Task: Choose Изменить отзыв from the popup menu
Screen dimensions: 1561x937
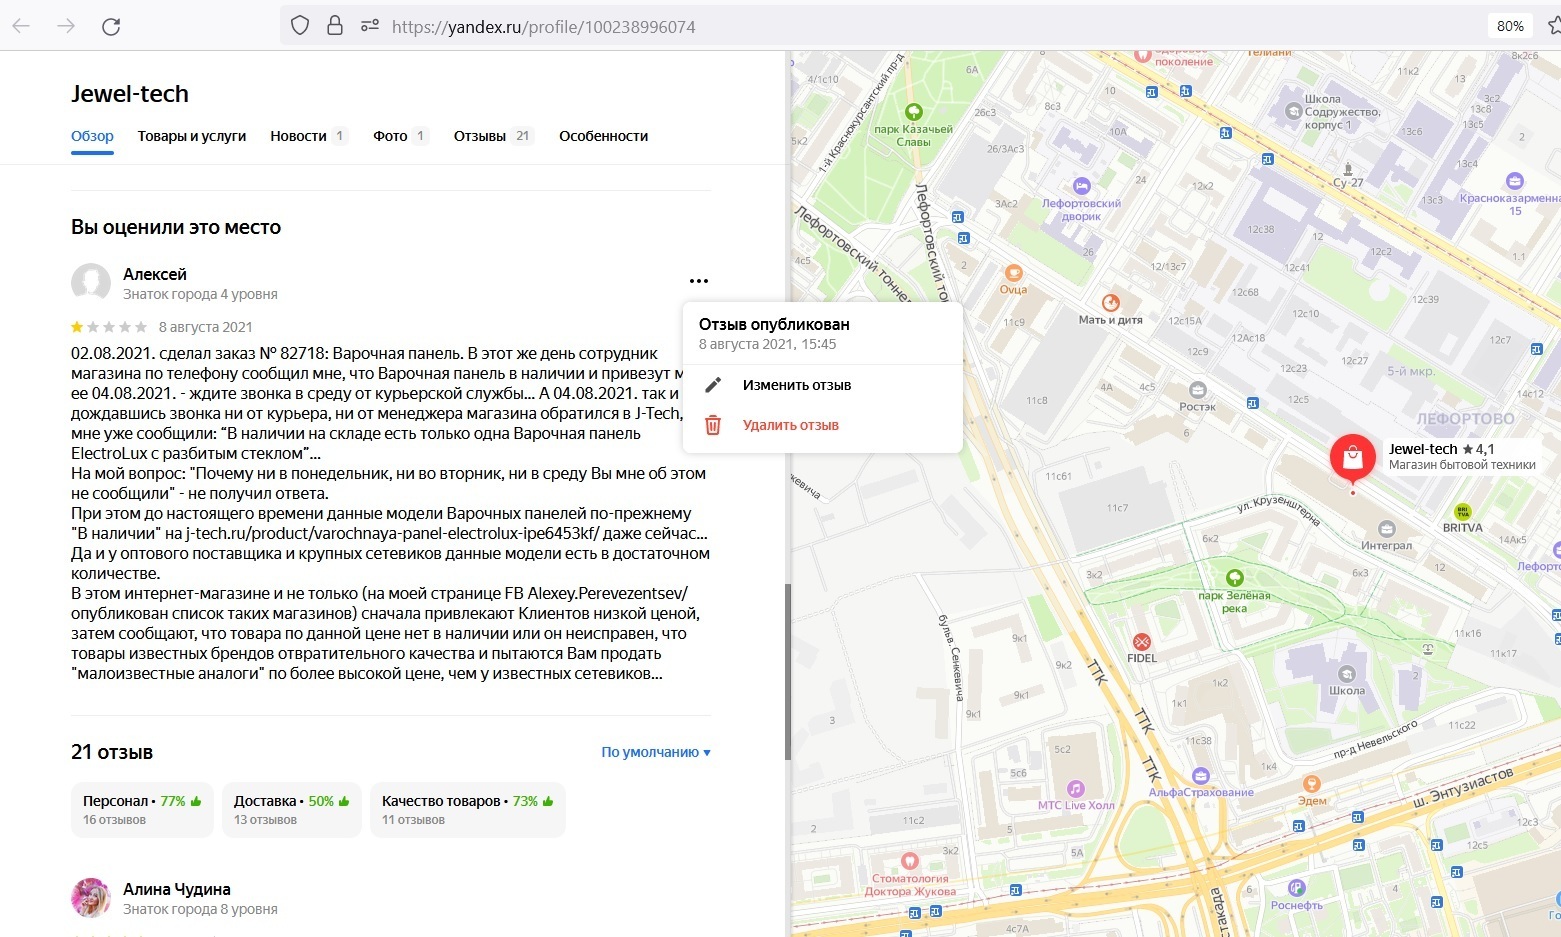Action: tap(797, 385)
